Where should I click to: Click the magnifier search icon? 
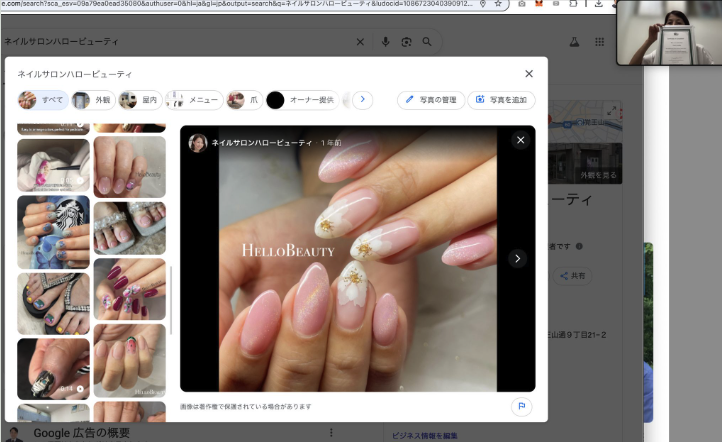tap(427, 42)
